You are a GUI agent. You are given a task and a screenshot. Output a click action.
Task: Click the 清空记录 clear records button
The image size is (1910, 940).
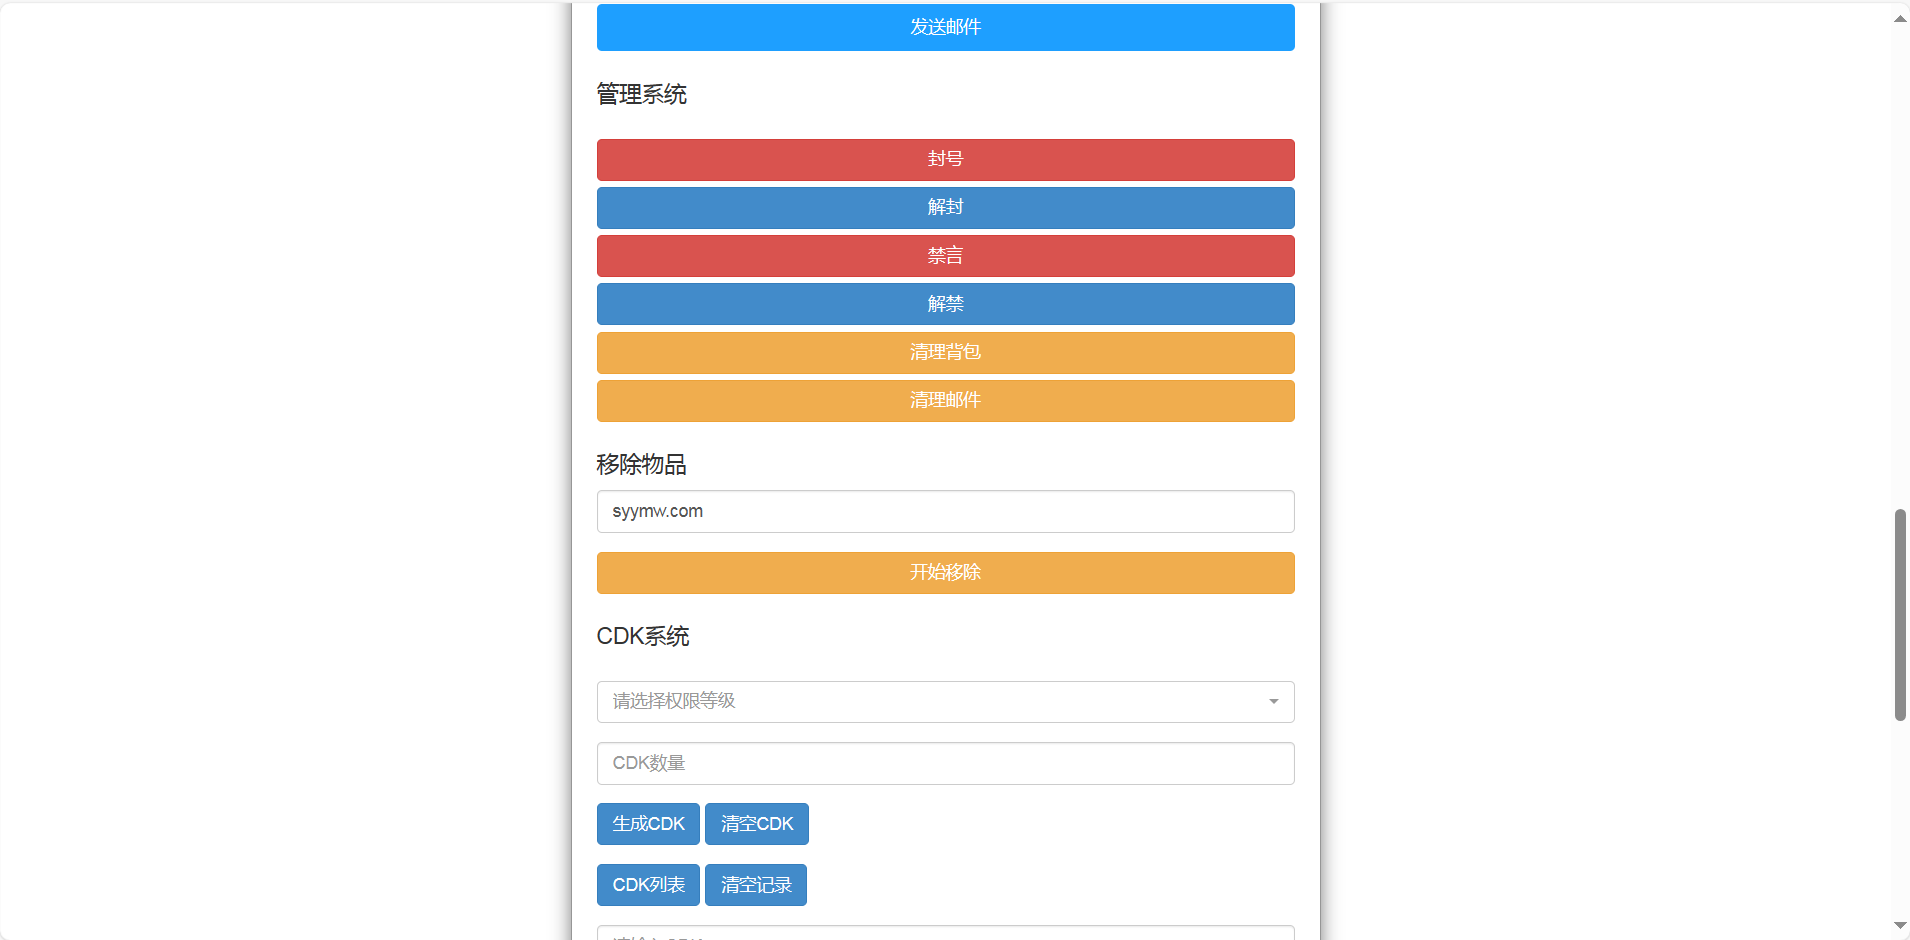(755, 884)
